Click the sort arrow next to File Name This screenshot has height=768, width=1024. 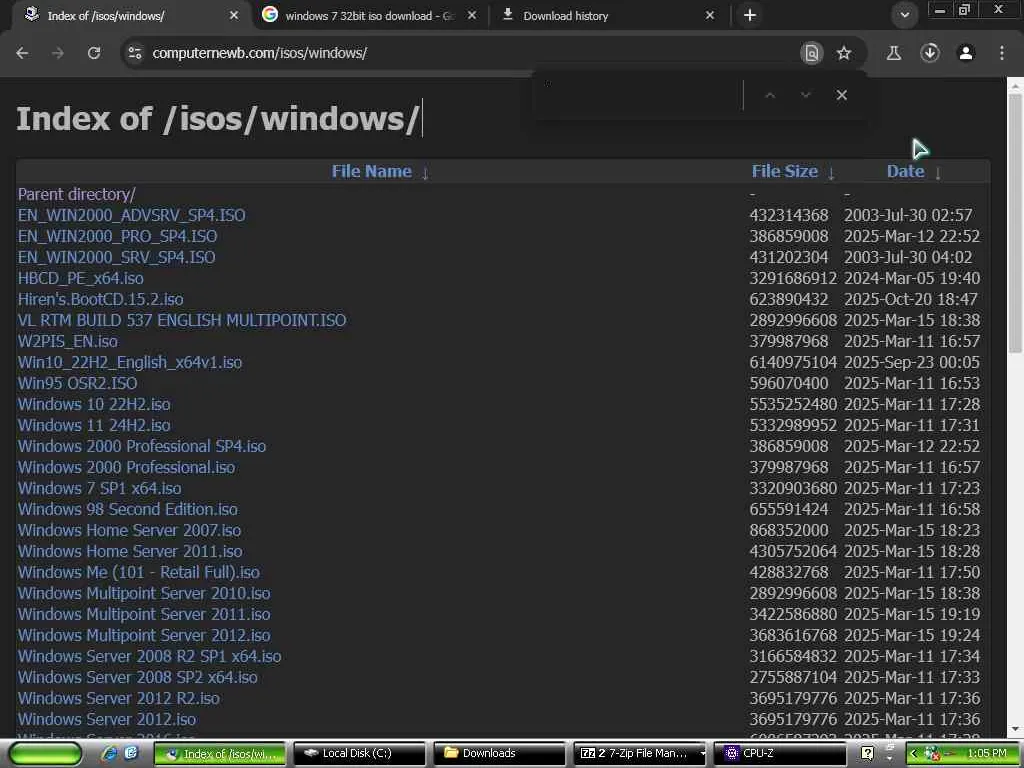(x=425, y=172)
